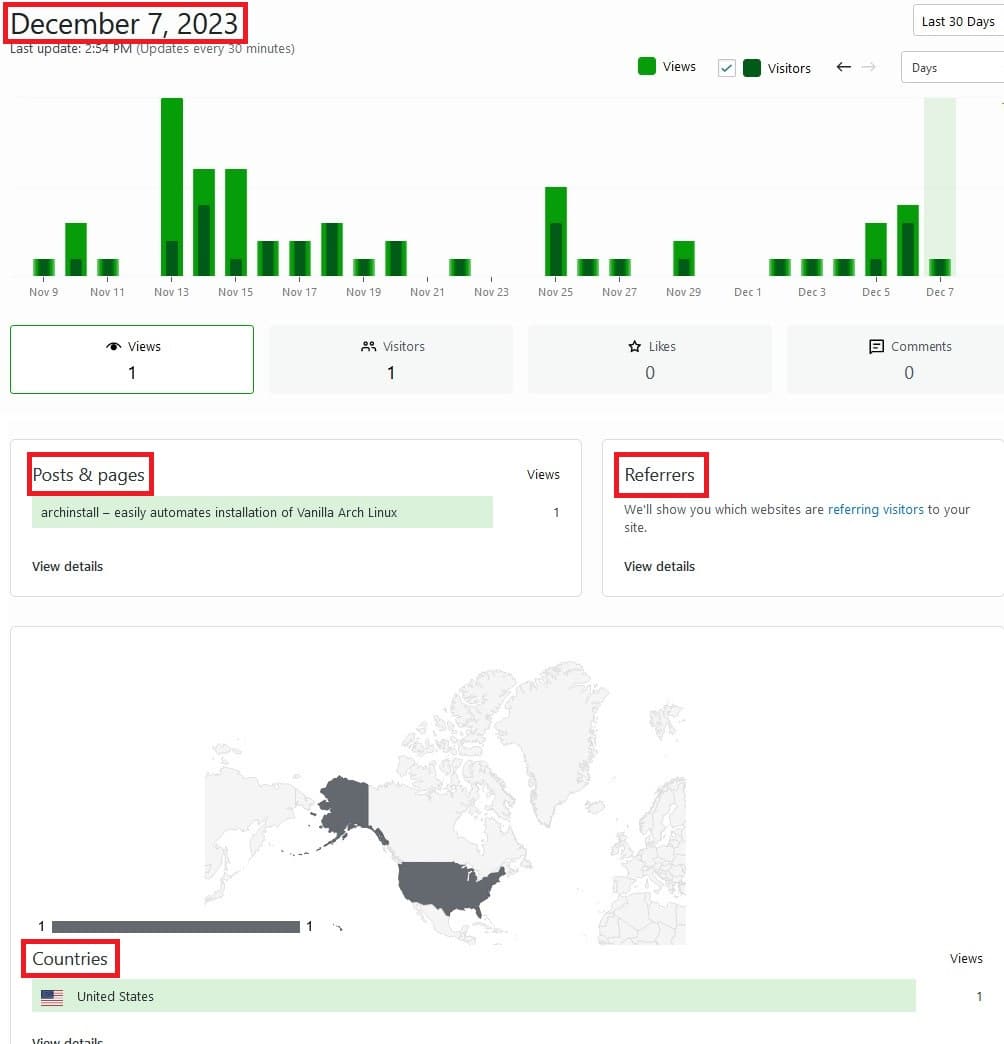The width and height of the screenshot is (1004, 1044).
Task: Click the star icon in Likes tab
Action: point(634,347)
